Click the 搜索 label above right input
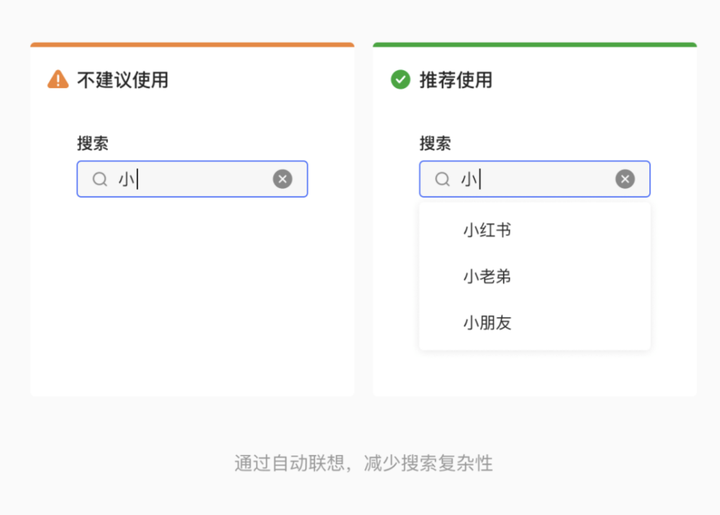Viewport: 720px width, 515px height. pyautogui.click(x=435, y=144)
